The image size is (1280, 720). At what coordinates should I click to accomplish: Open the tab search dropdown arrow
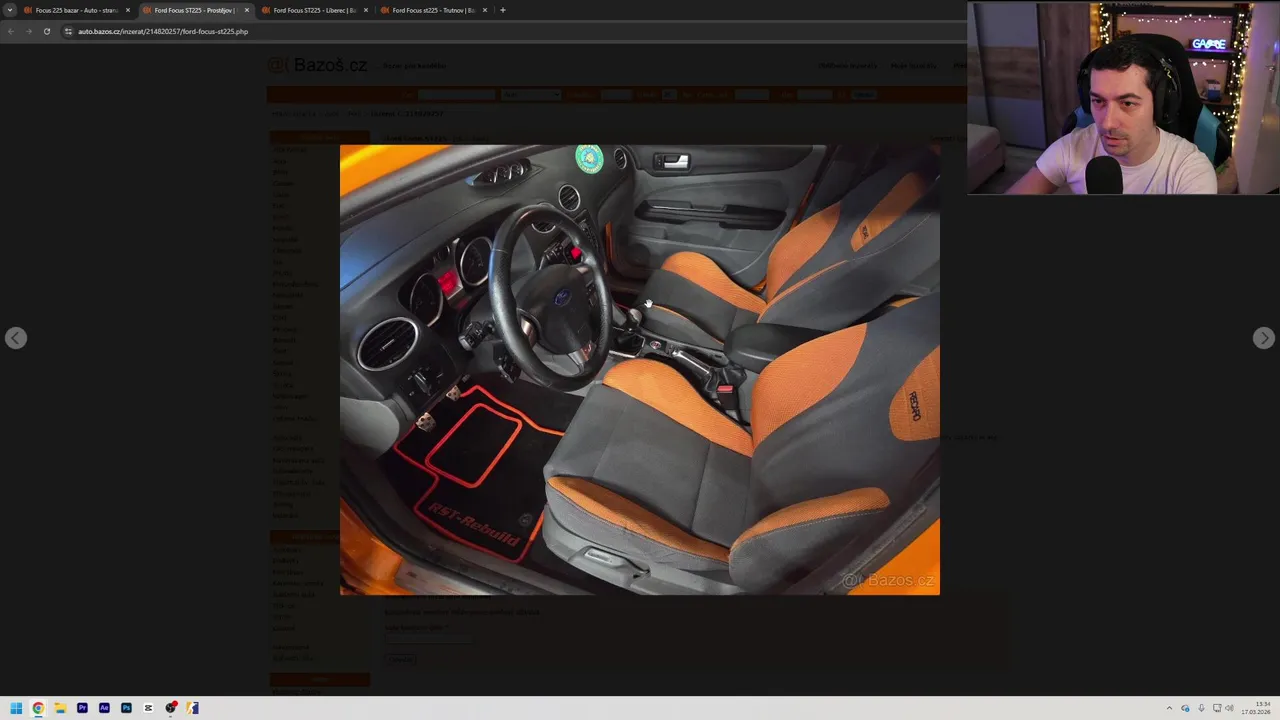pyautogui.click(x=10, y=10)
